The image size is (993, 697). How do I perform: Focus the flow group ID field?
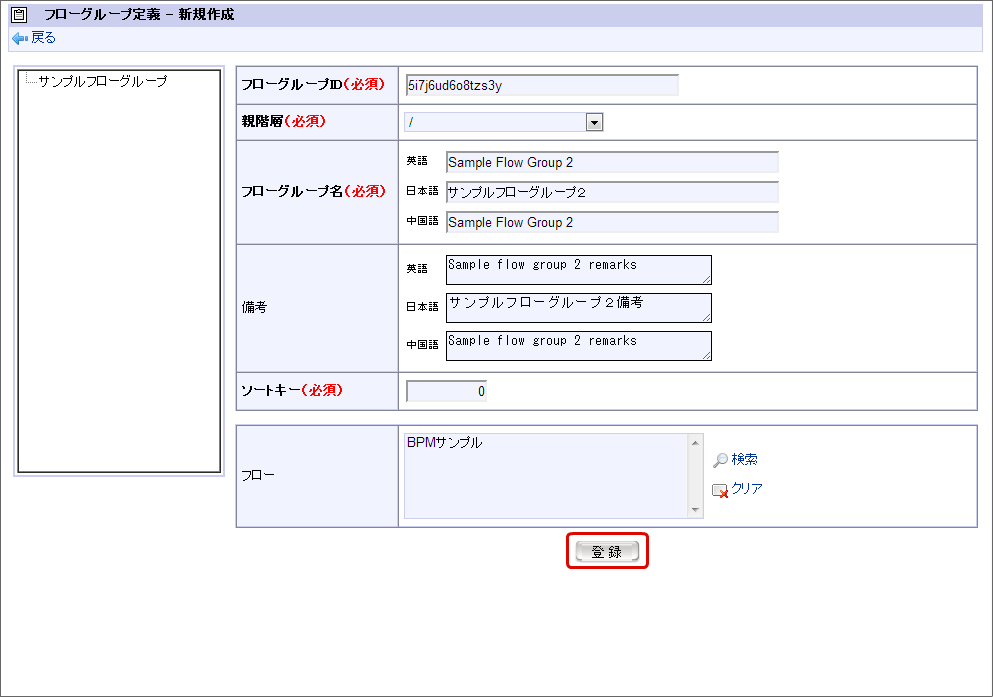click(541, 85)
